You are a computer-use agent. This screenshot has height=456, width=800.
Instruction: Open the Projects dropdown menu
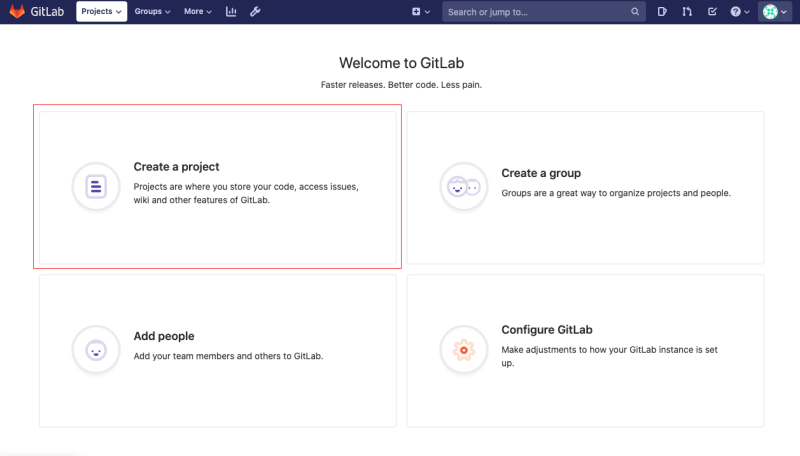[x=101, y=12]
